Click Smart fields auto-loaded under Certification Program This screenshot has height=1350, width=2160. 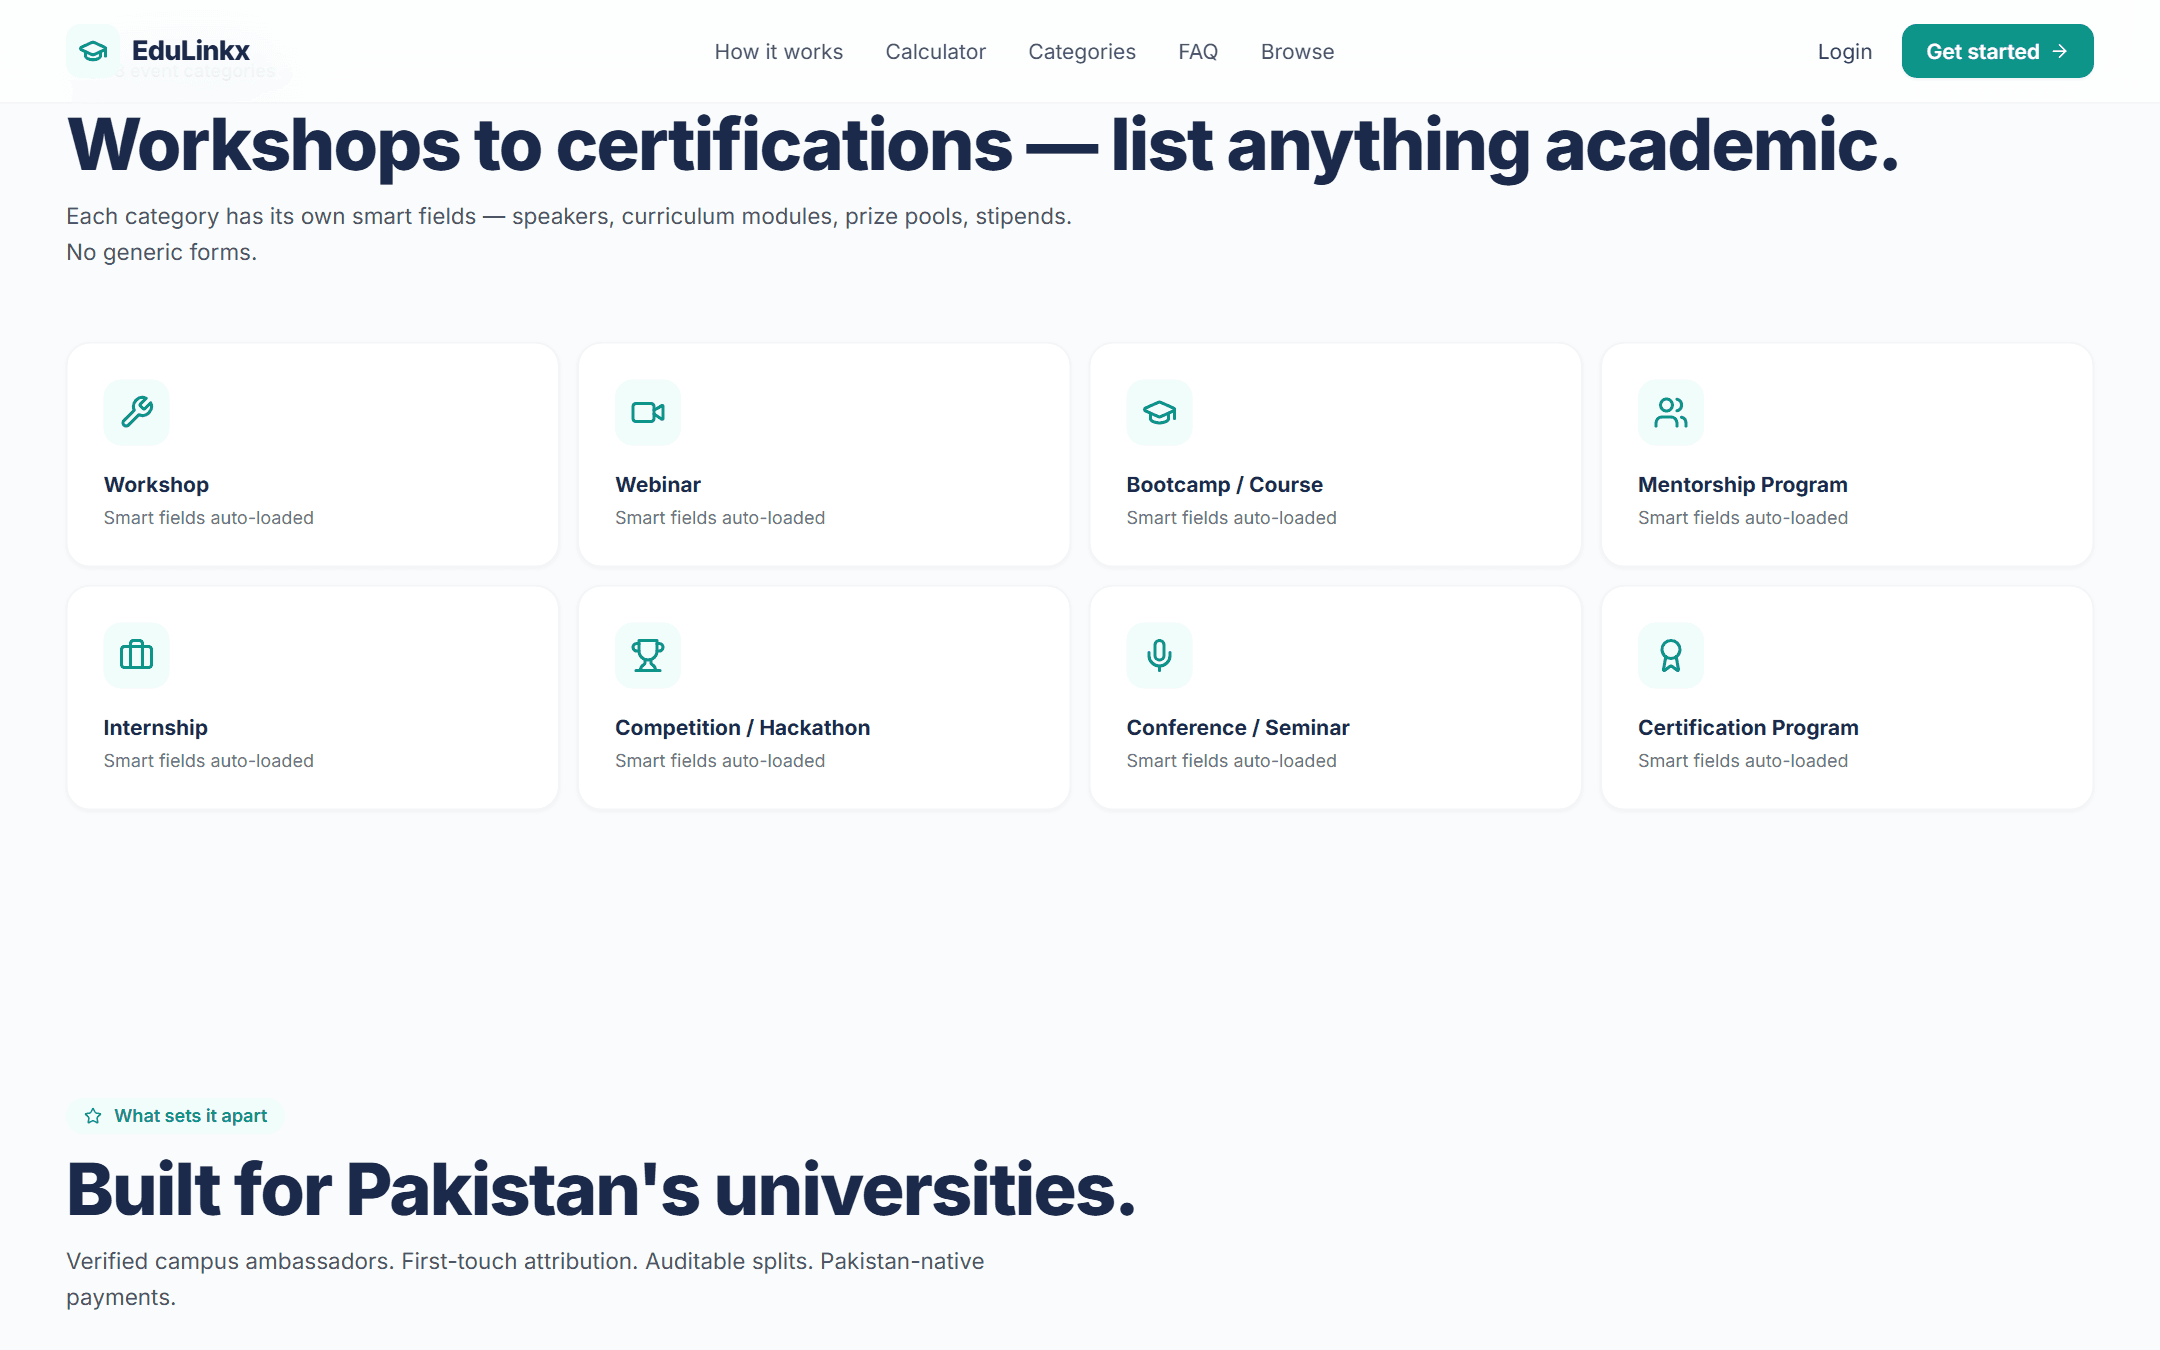pyautogui.click(x=1742, y=761)
